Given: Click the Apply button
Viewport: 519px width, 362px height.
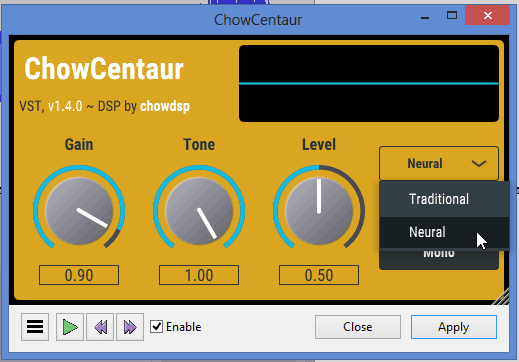Looking at the screenshot, I should [454, 327].
